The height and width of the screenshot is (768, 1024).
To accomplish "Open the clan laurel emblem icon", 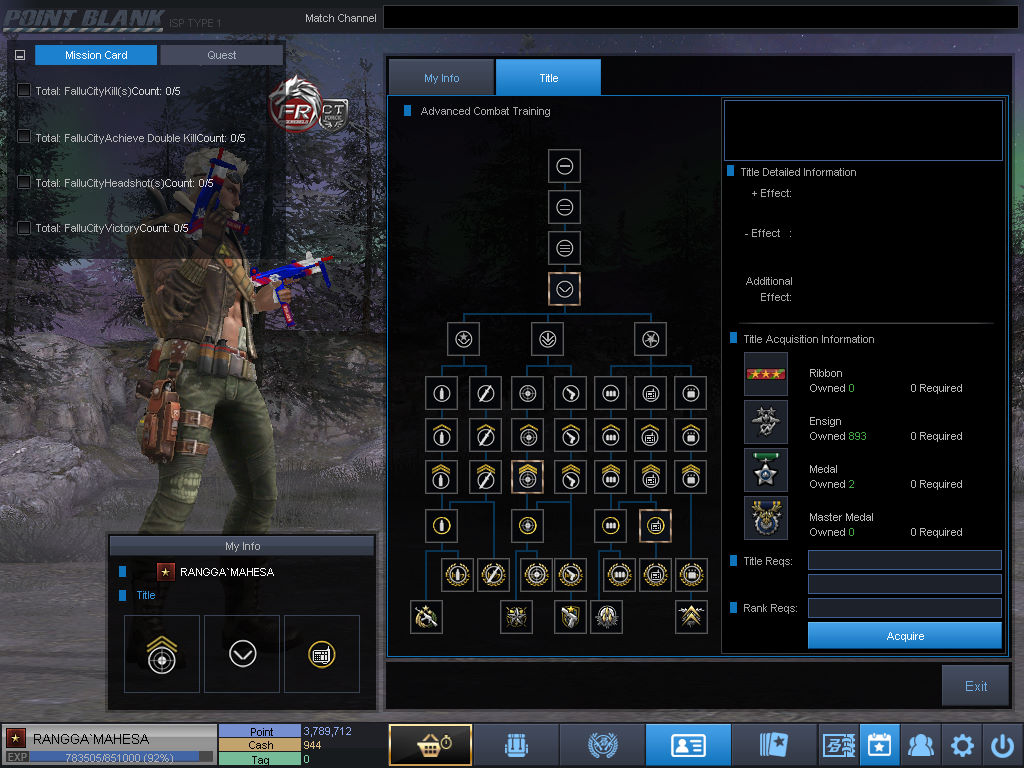I will (x=602, y=745).
